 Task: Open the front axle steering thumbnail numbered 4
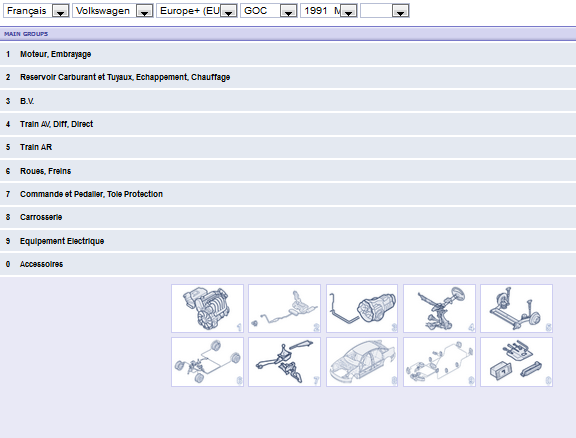click(439, 308)
